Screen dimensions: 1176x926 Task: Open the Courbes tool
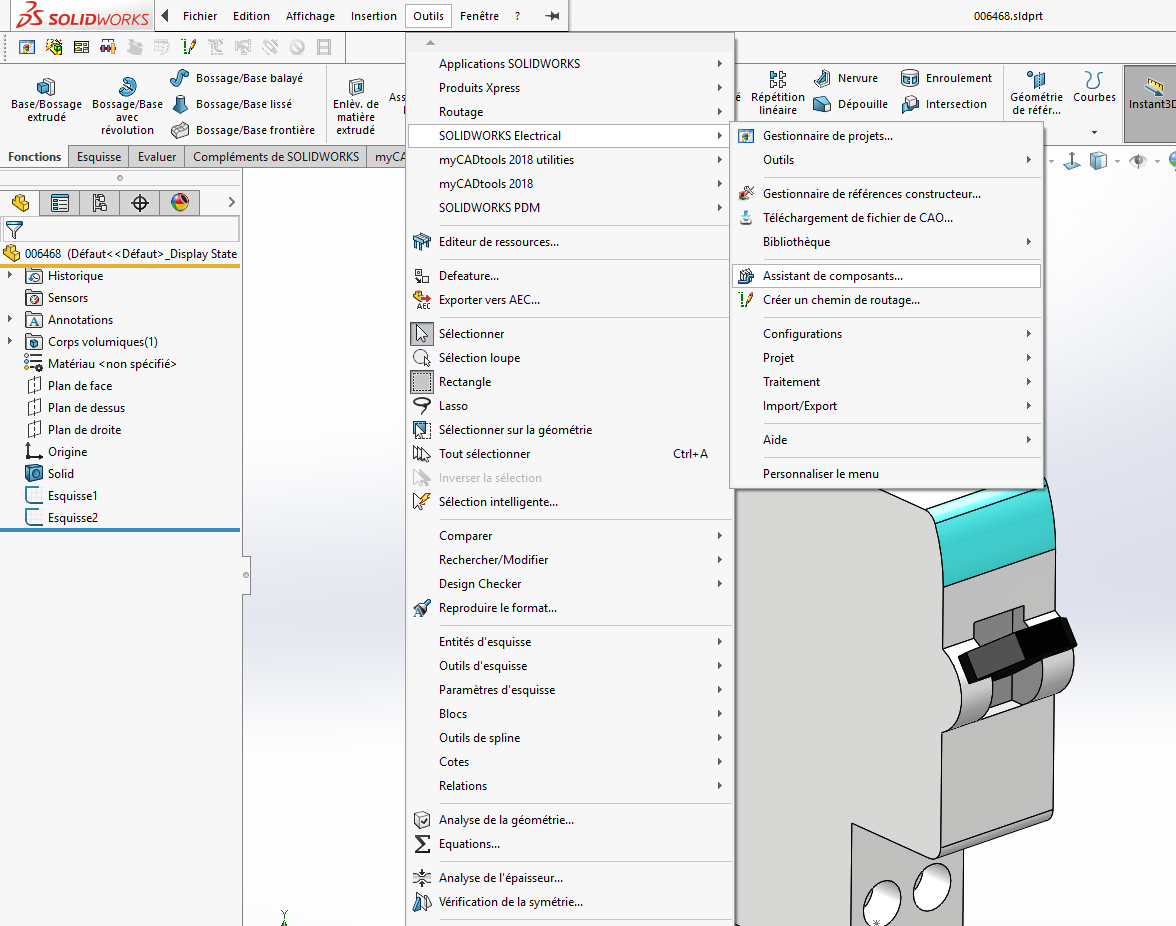point(1094,87)
